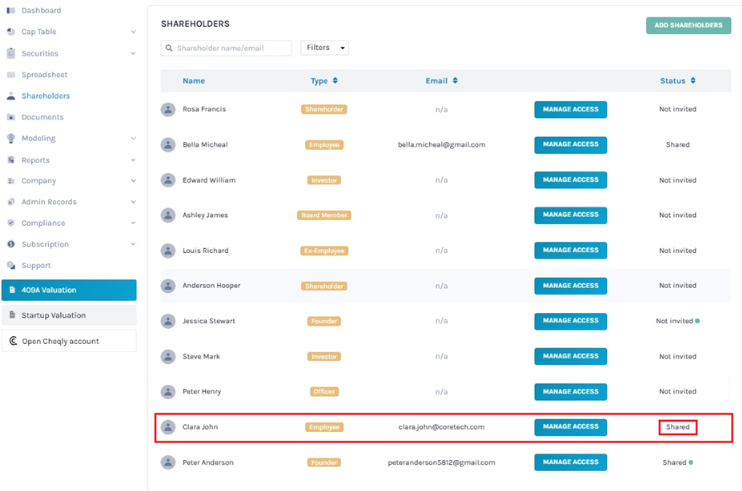Viewport: 742px width, 491px height.
Task: Click Rosa Francis's avatar icon
Action: tap(168, 109)
